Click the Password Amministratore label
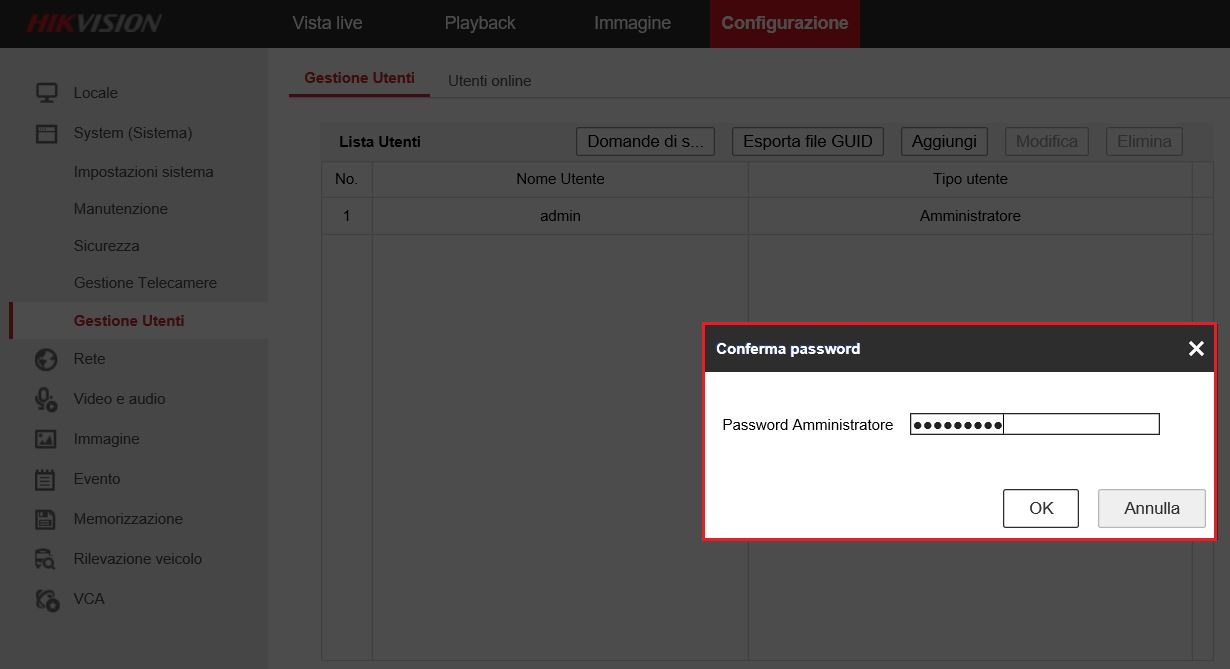The image size is (1230, 669). click(x=808, y=425)
